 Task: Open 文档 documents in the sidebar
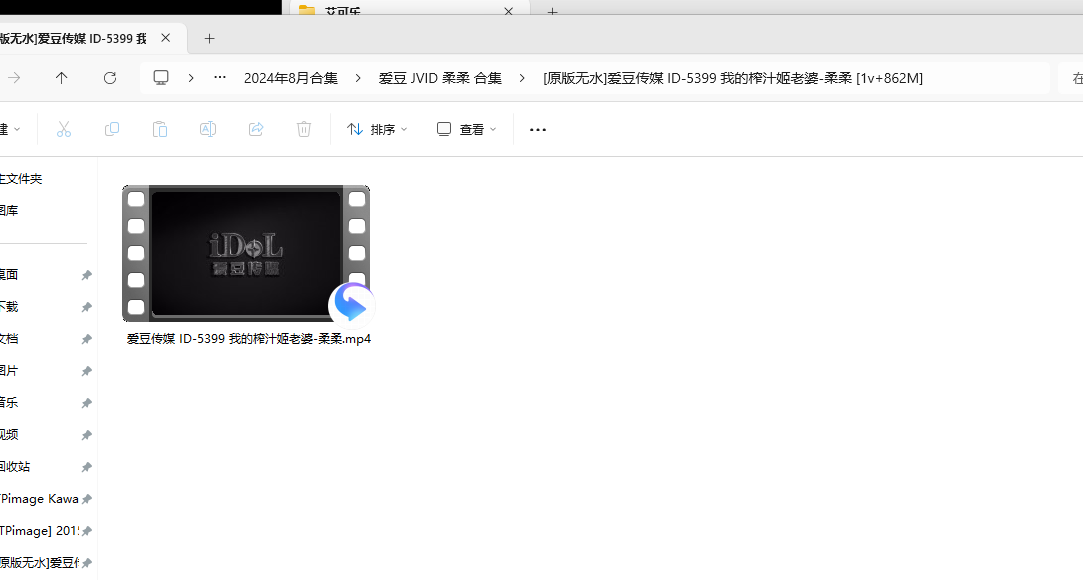pyautogui.click(x=9, y=339)
